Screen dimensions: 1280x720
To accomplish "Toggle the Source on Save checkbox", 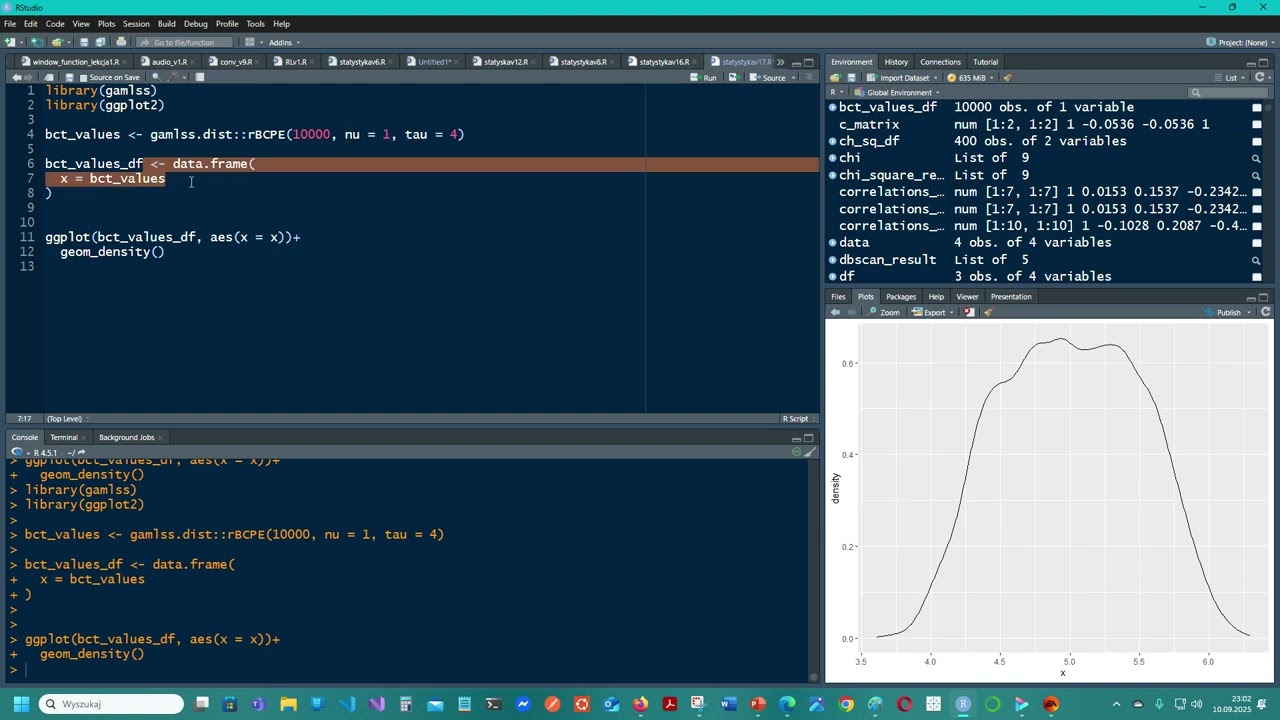I will [83, 78].
